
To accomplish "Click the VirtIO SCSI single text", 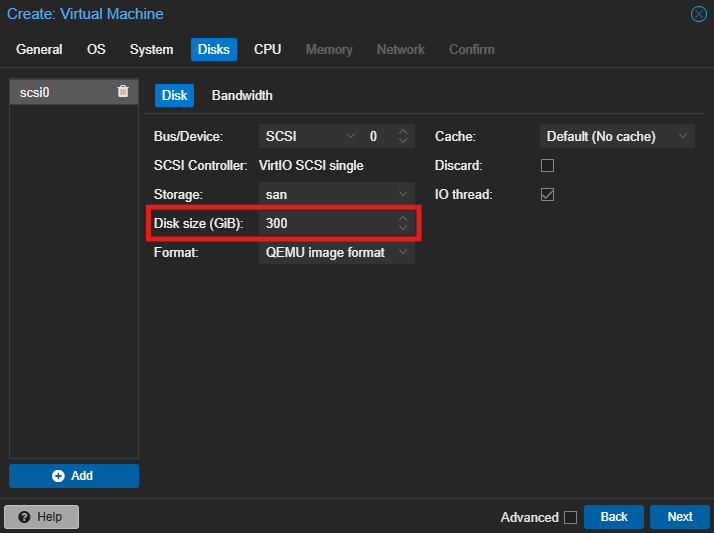I will pos(311,165).
